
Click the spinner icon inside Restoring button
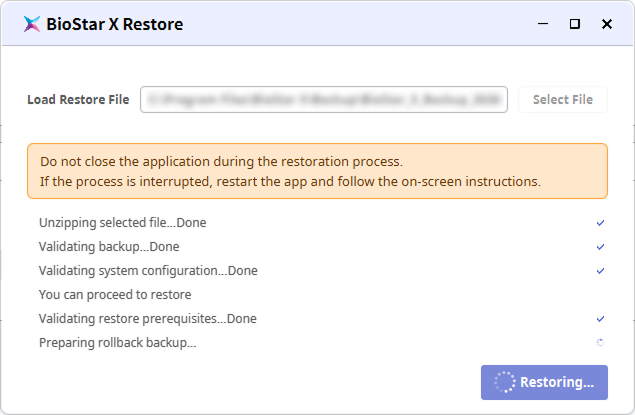pos(504,382)
